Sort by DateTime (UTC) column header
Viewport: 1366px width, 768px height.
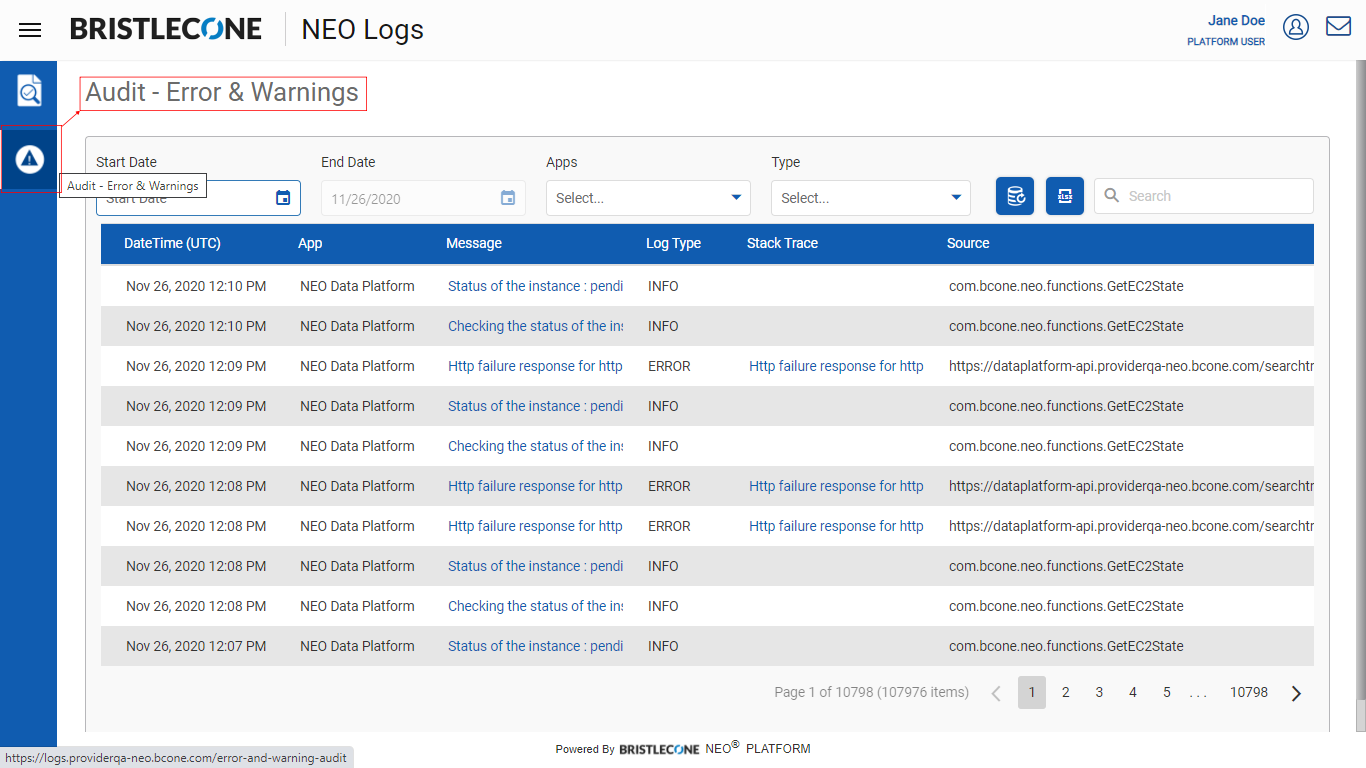pos(172,243)
